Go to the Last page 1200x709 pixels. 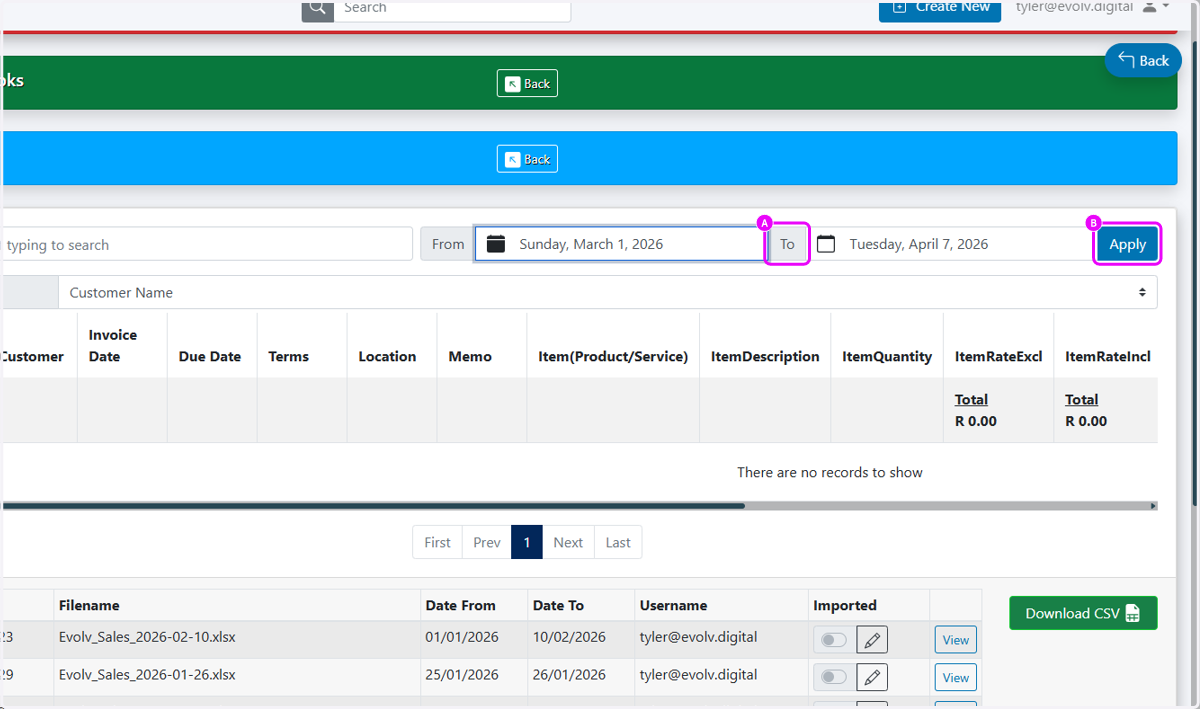618,542
